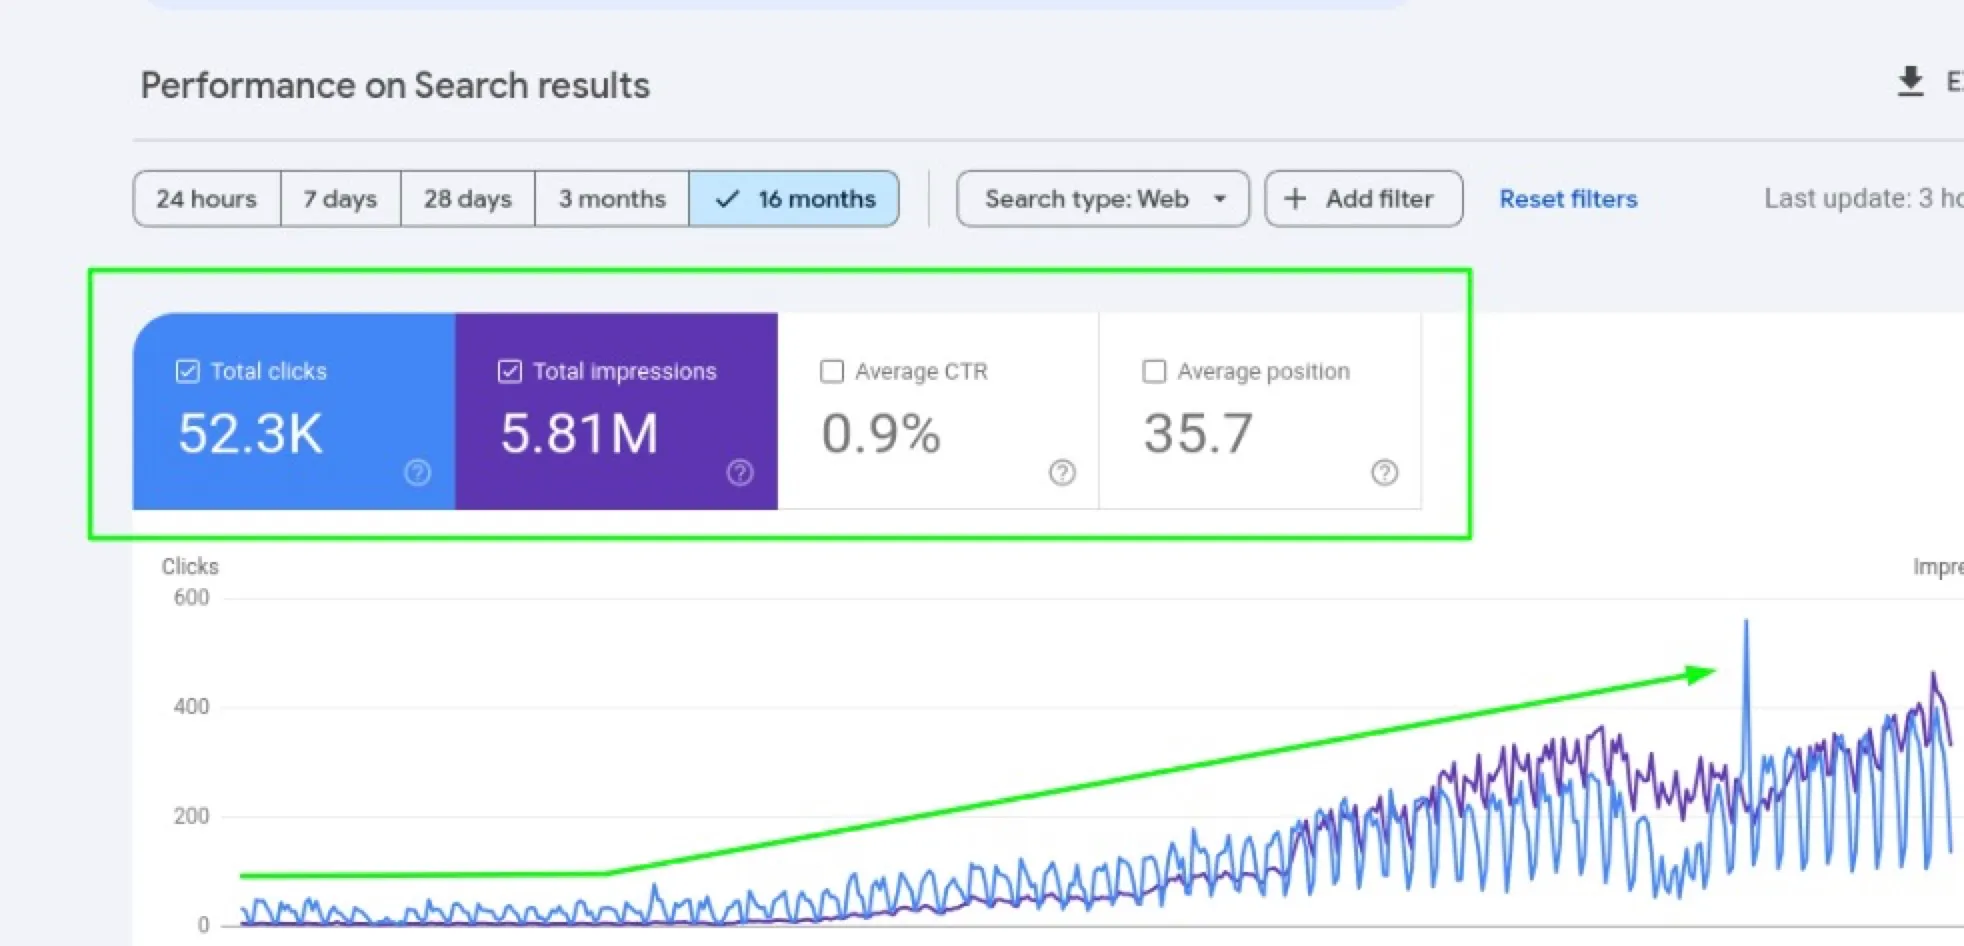
Task: Select the 16 months date range
Action: coord(794,199)
